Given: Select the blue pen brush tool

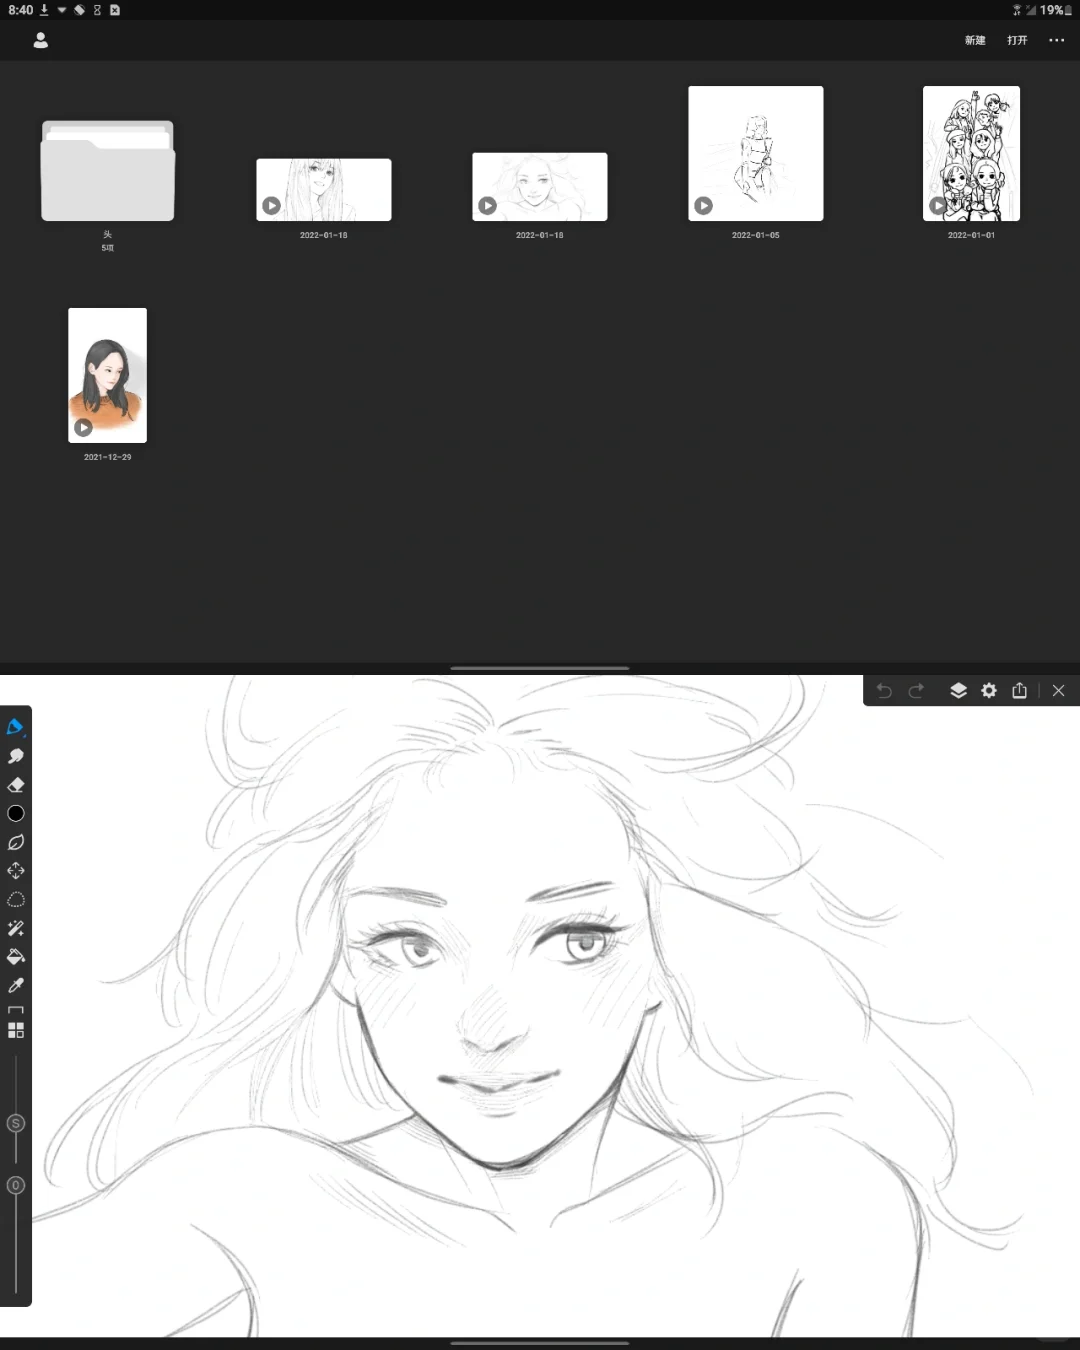Looking at the screenshot, I should (15, 727).
